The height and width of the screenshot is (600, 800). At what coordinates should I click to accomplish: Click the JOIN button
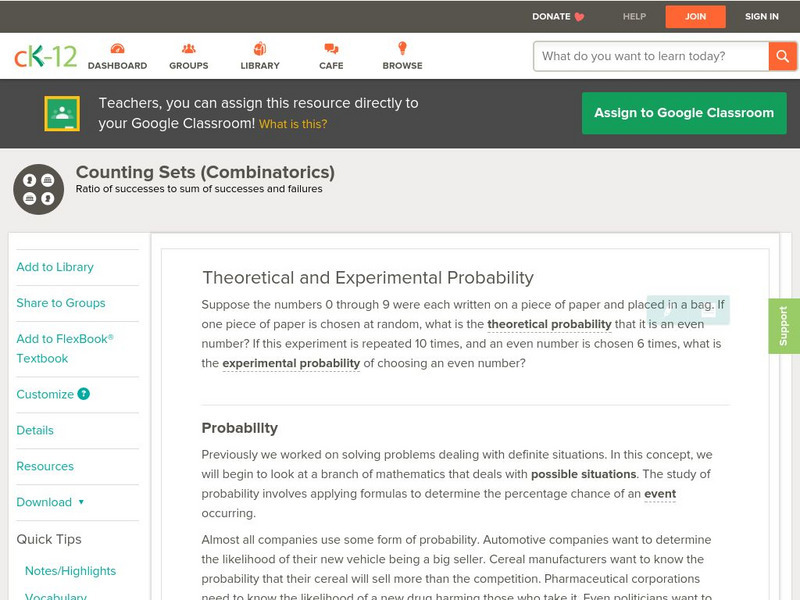pyautogui.click(x=695, y=16)
